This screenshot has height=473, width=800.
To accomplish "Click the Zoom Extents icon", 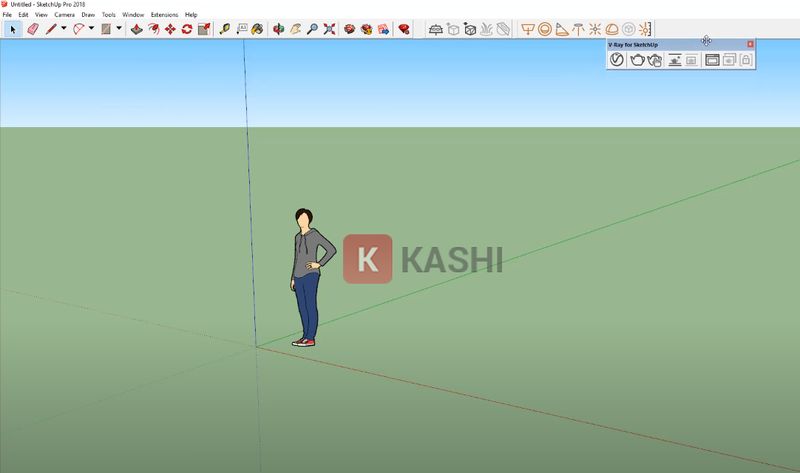I will click(x=329, y=29).
